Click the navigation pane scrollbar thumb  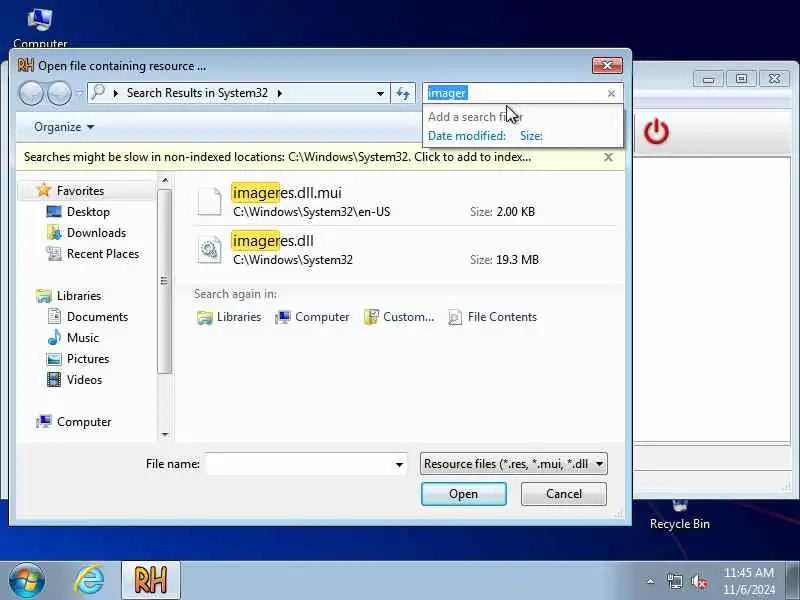(x=164, y=281)
